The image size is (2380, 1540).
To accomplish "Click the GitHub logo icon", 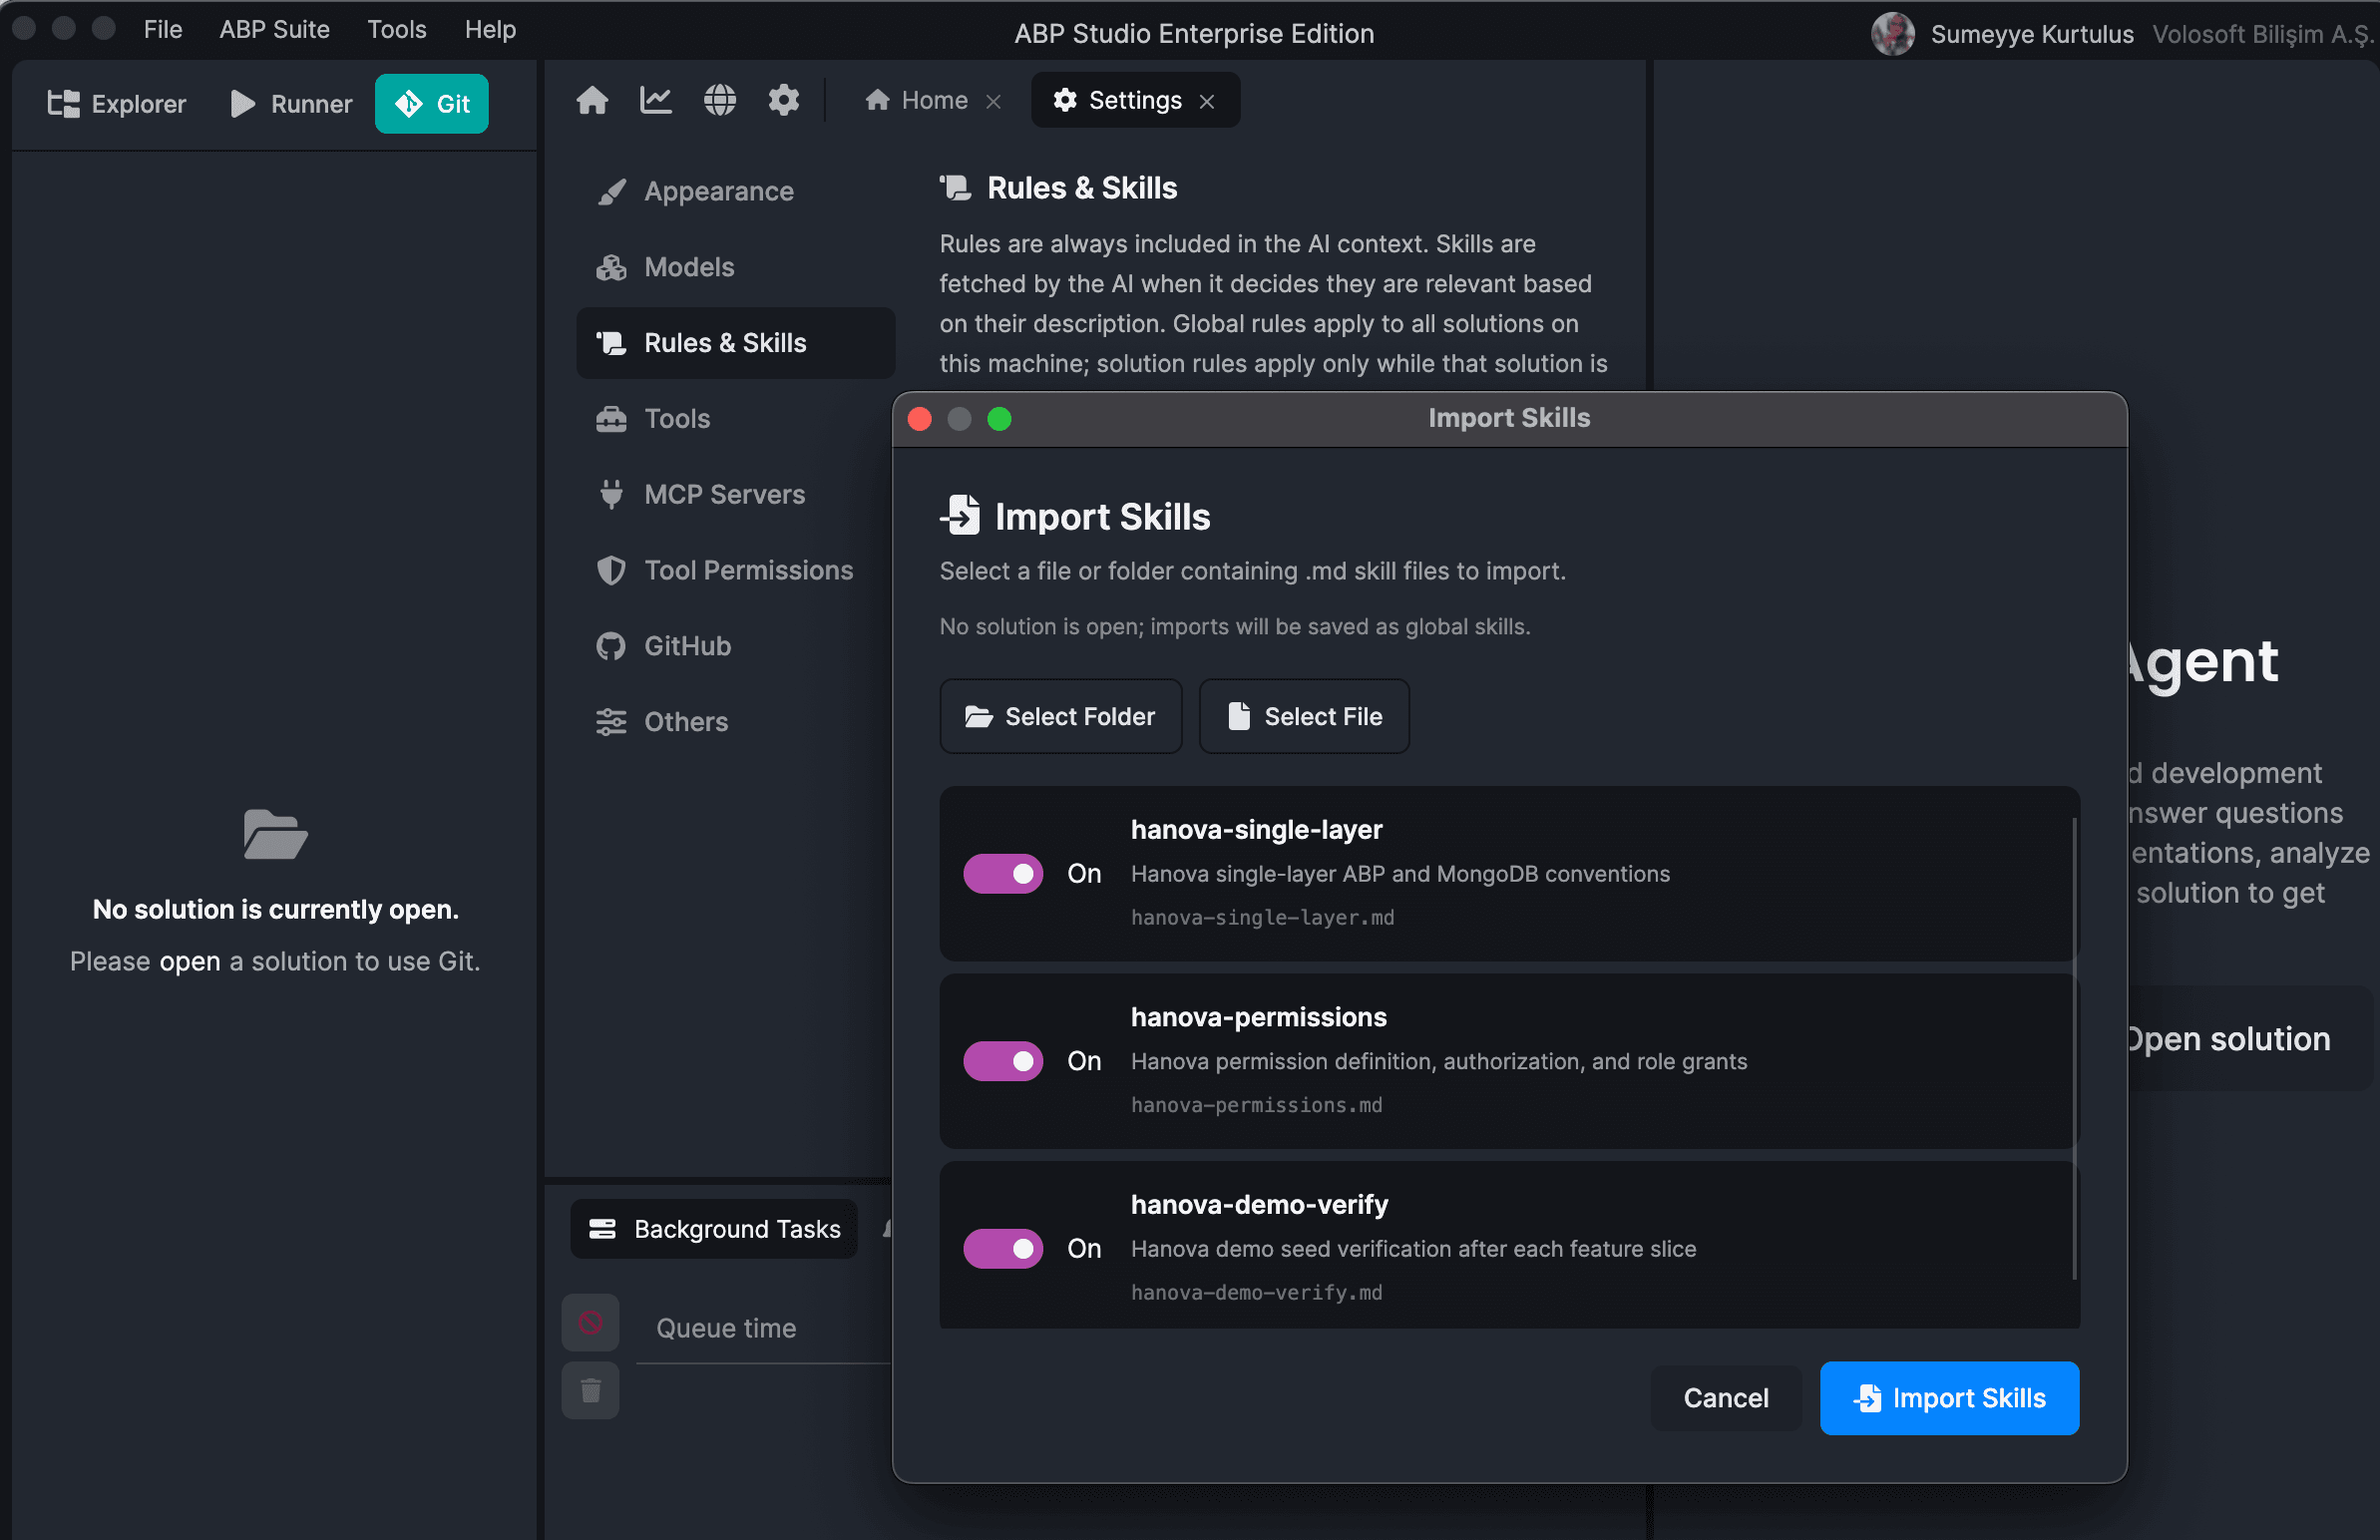I will [x=611, y=646].
